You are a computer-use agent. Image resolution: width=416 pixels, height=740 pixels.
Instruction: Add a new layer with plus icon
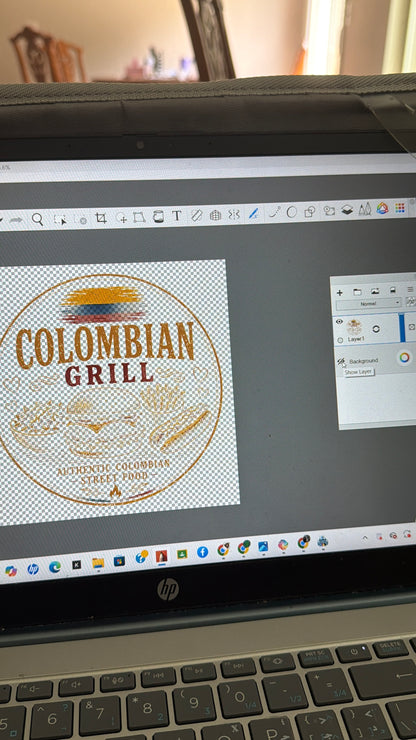point(340,293)
